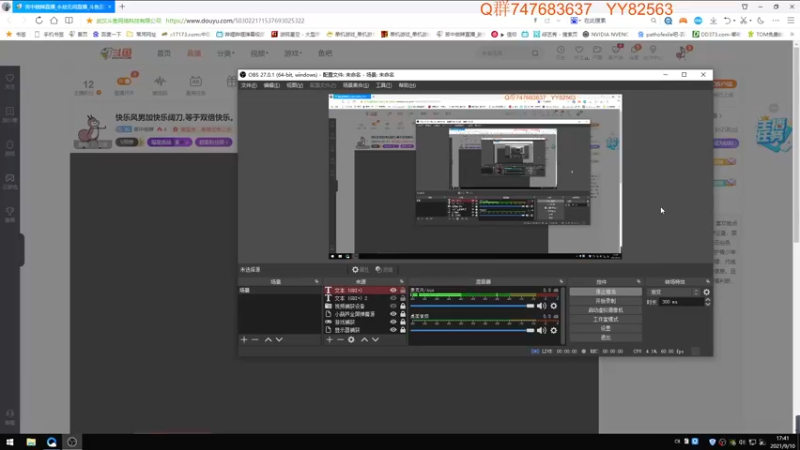Toggle visibility of 文本 (GDI+) source
800x450 pixels.
(x=393, y=290)
